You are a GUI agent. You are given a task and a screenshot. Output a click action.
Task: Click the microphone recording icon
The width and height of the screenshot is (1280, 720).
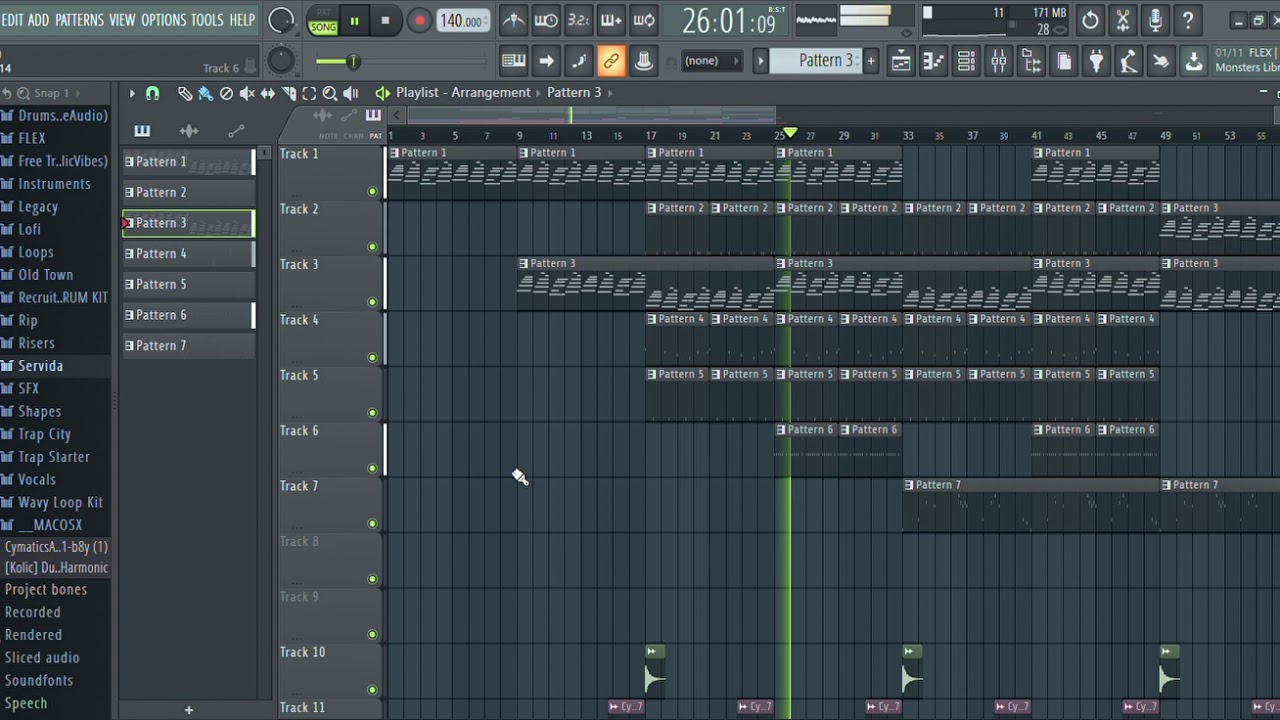(x=1155, y=20)
